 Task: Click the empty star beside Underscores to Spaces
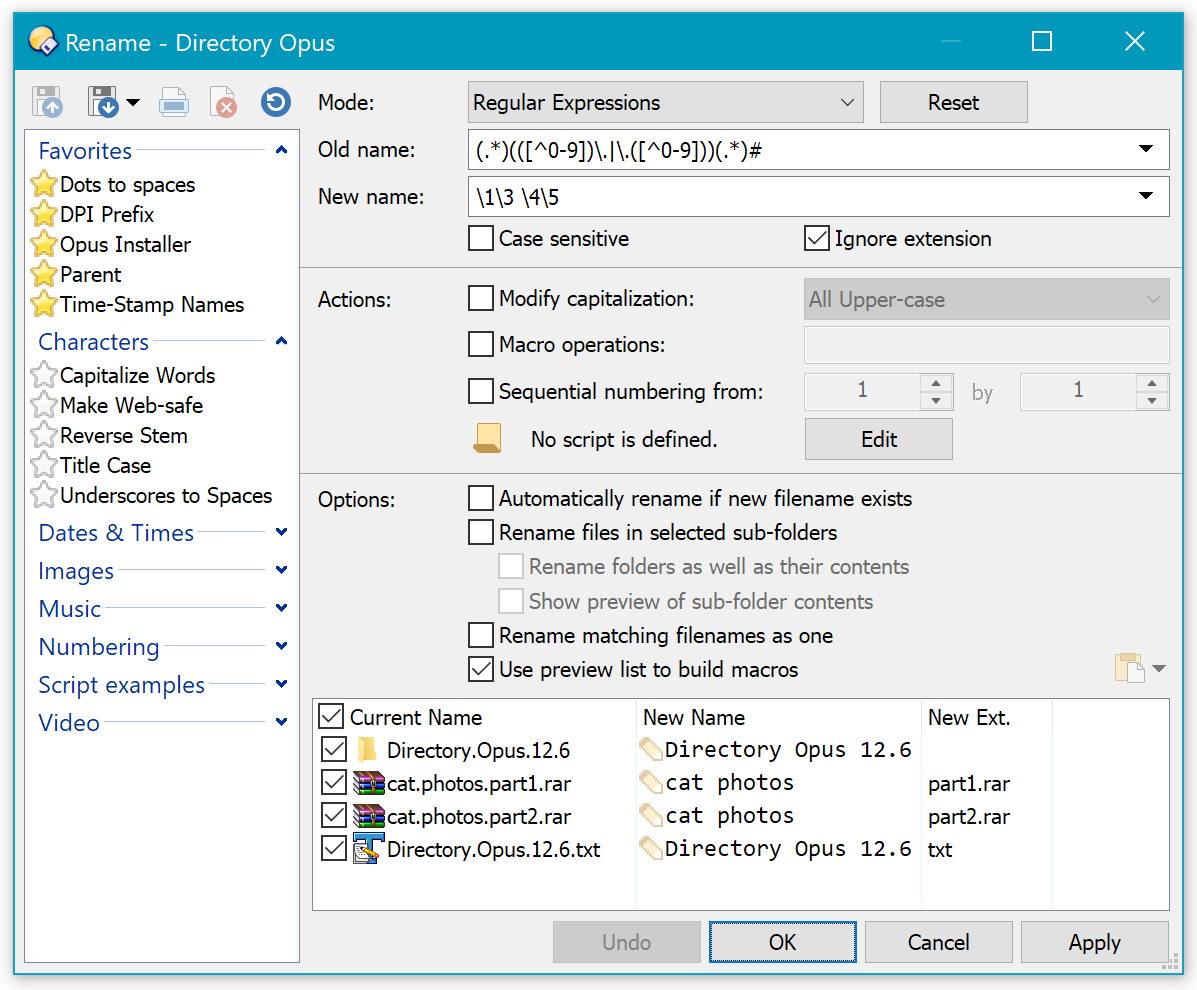coord(44,495)
